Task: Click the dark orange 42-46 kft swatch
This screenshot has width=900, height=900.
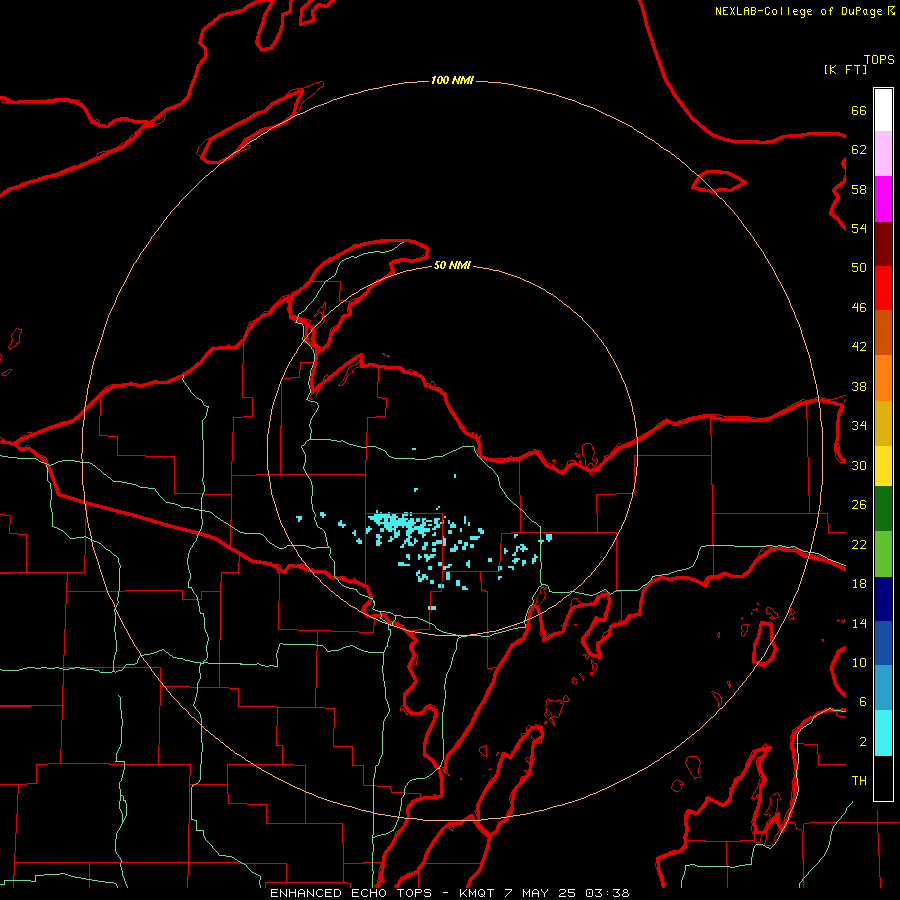Action: point(883,333)
